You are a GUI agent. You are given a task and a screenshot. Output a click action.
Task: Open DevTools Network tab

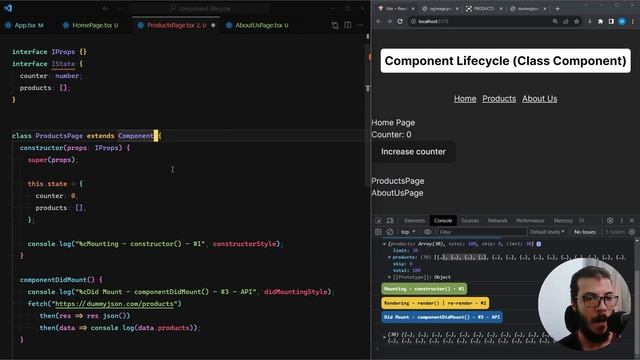coord(497,220)
